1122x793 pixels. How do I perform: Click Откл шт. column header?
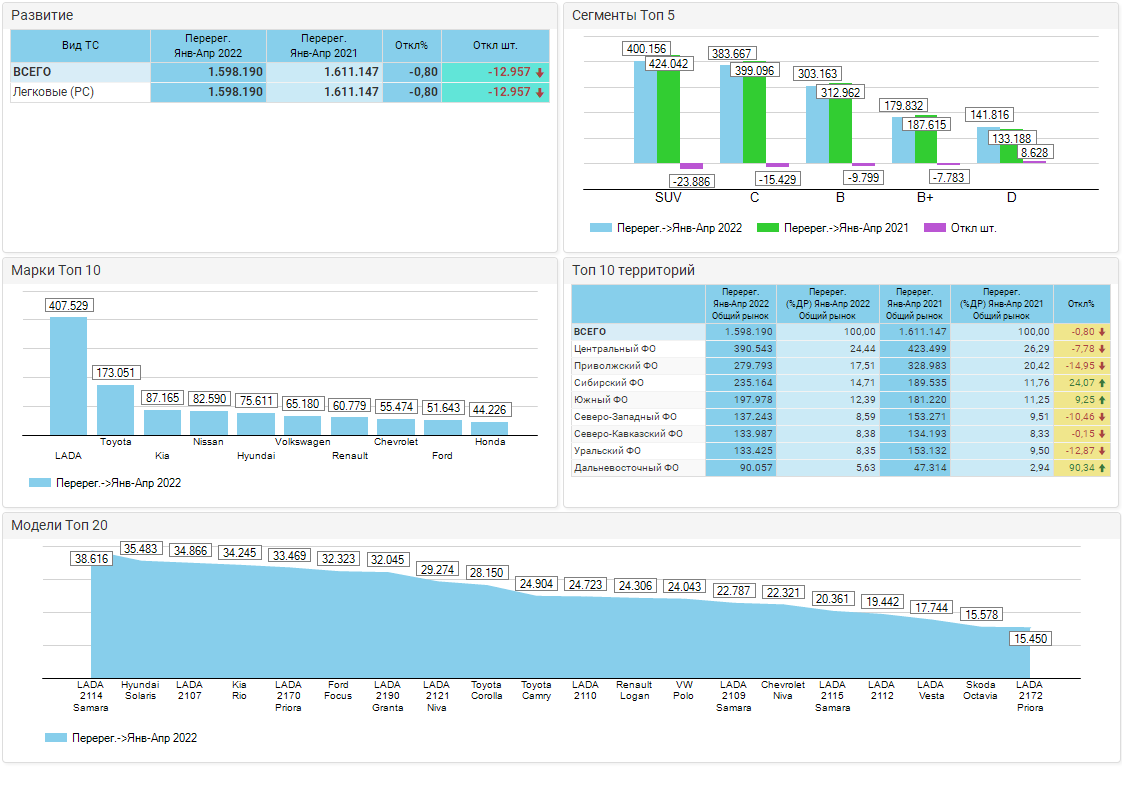[495, 46]
